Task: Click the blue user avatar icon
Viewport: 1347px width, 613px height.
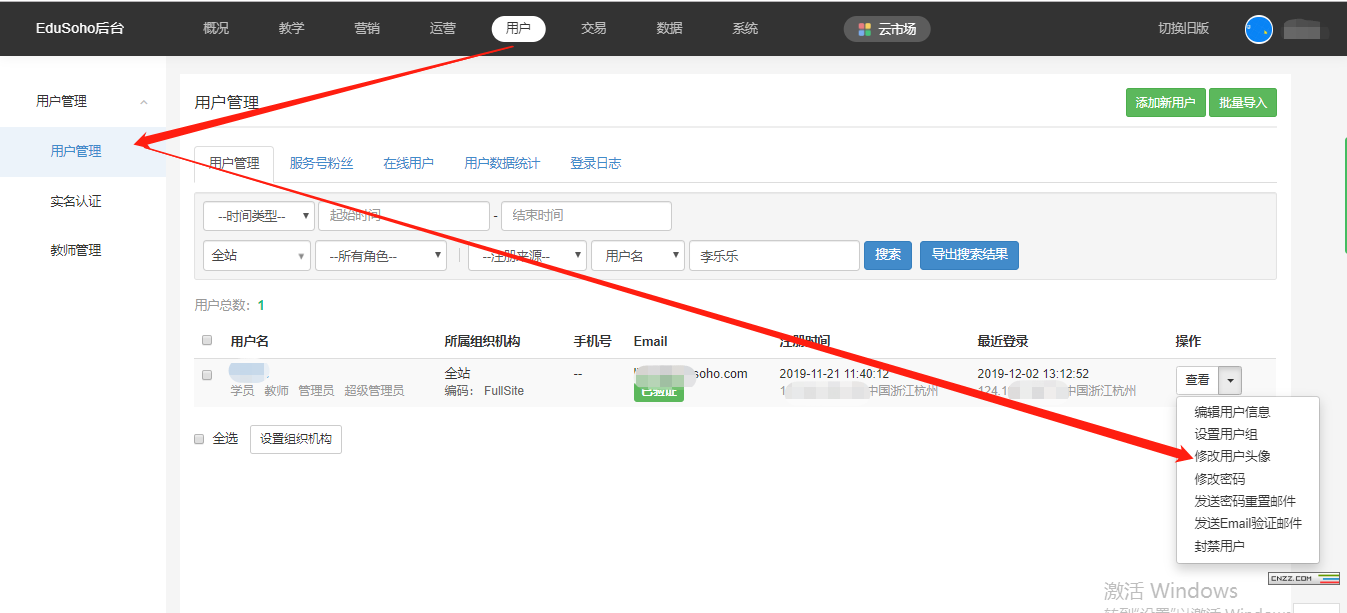Action: (x=1258, y=29)
